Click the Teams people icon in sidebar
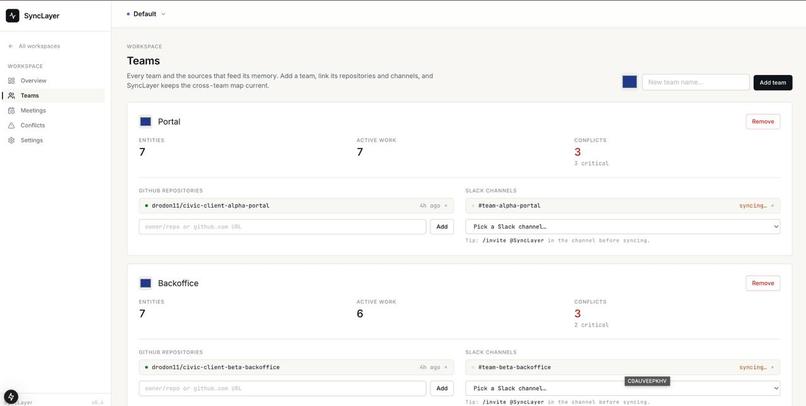The image size is (806, 406). [11, 96]
